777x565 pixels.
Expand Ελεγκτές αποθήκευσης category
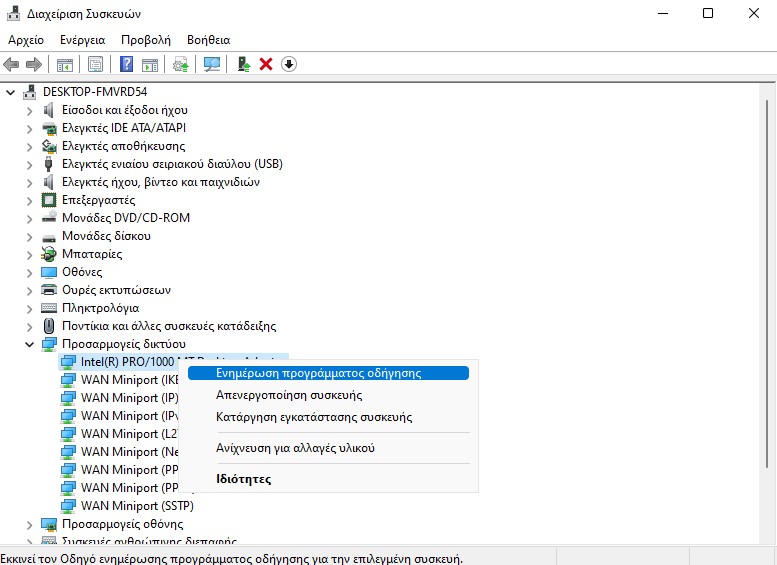coord(29,147)
